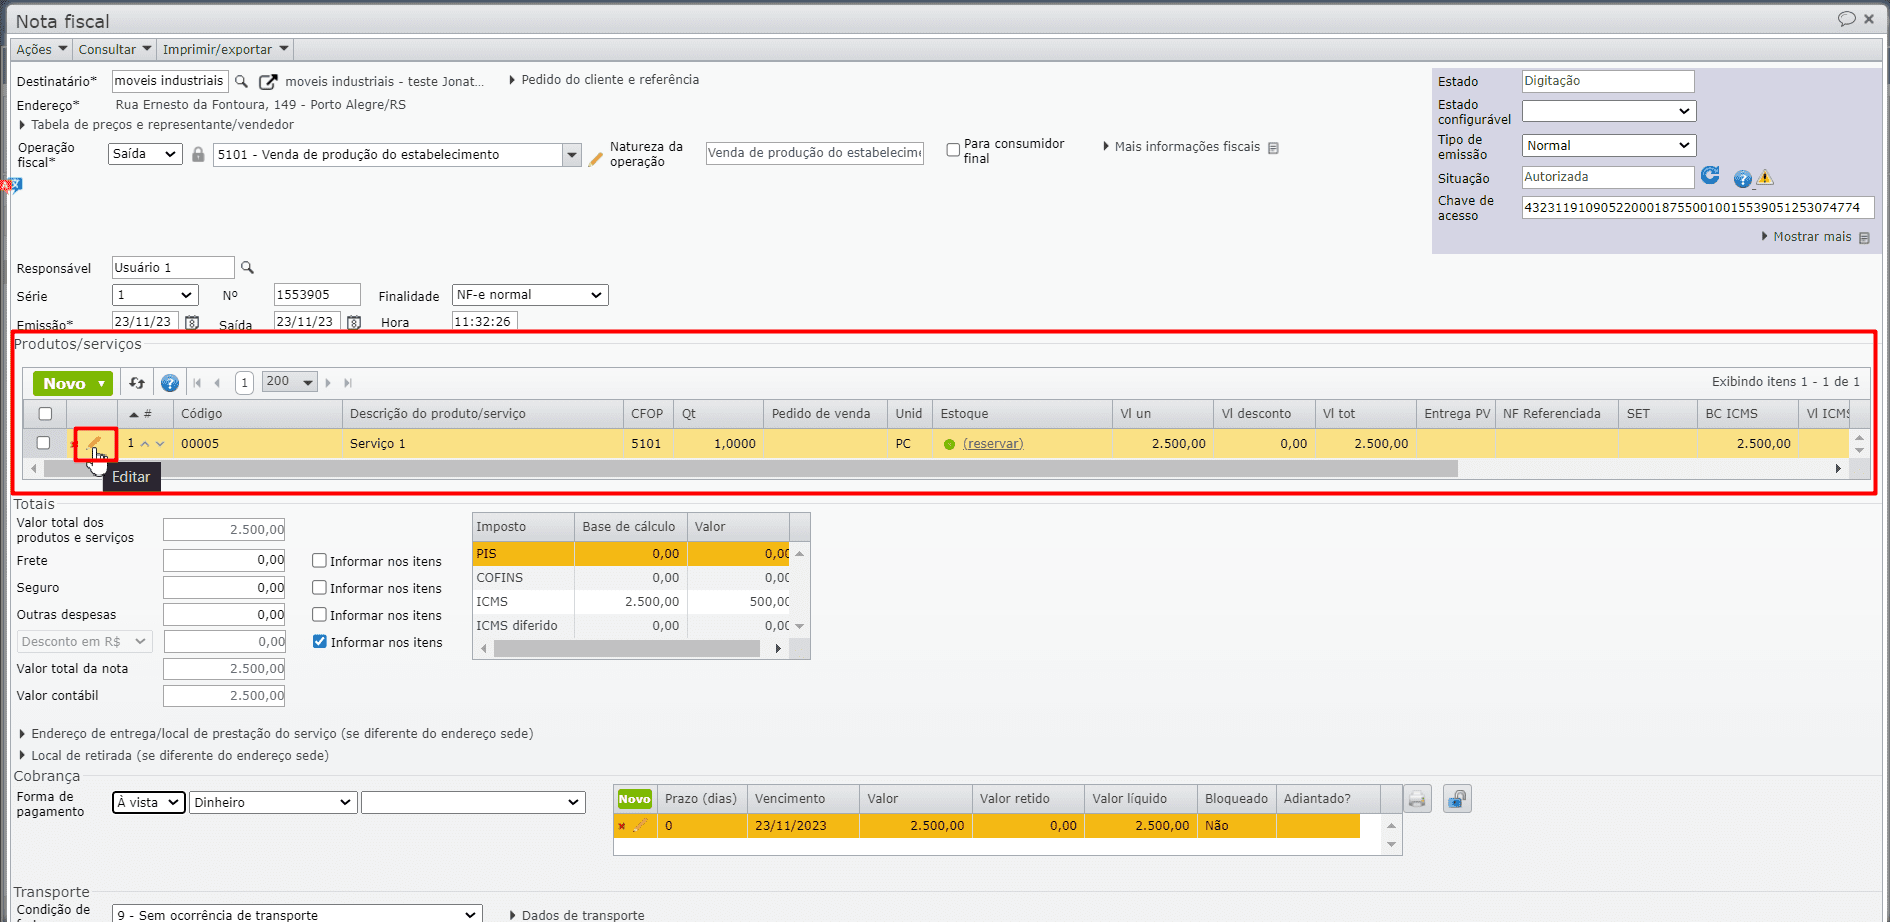Open the Imprimir/exportar menu

tap(226, 49)
